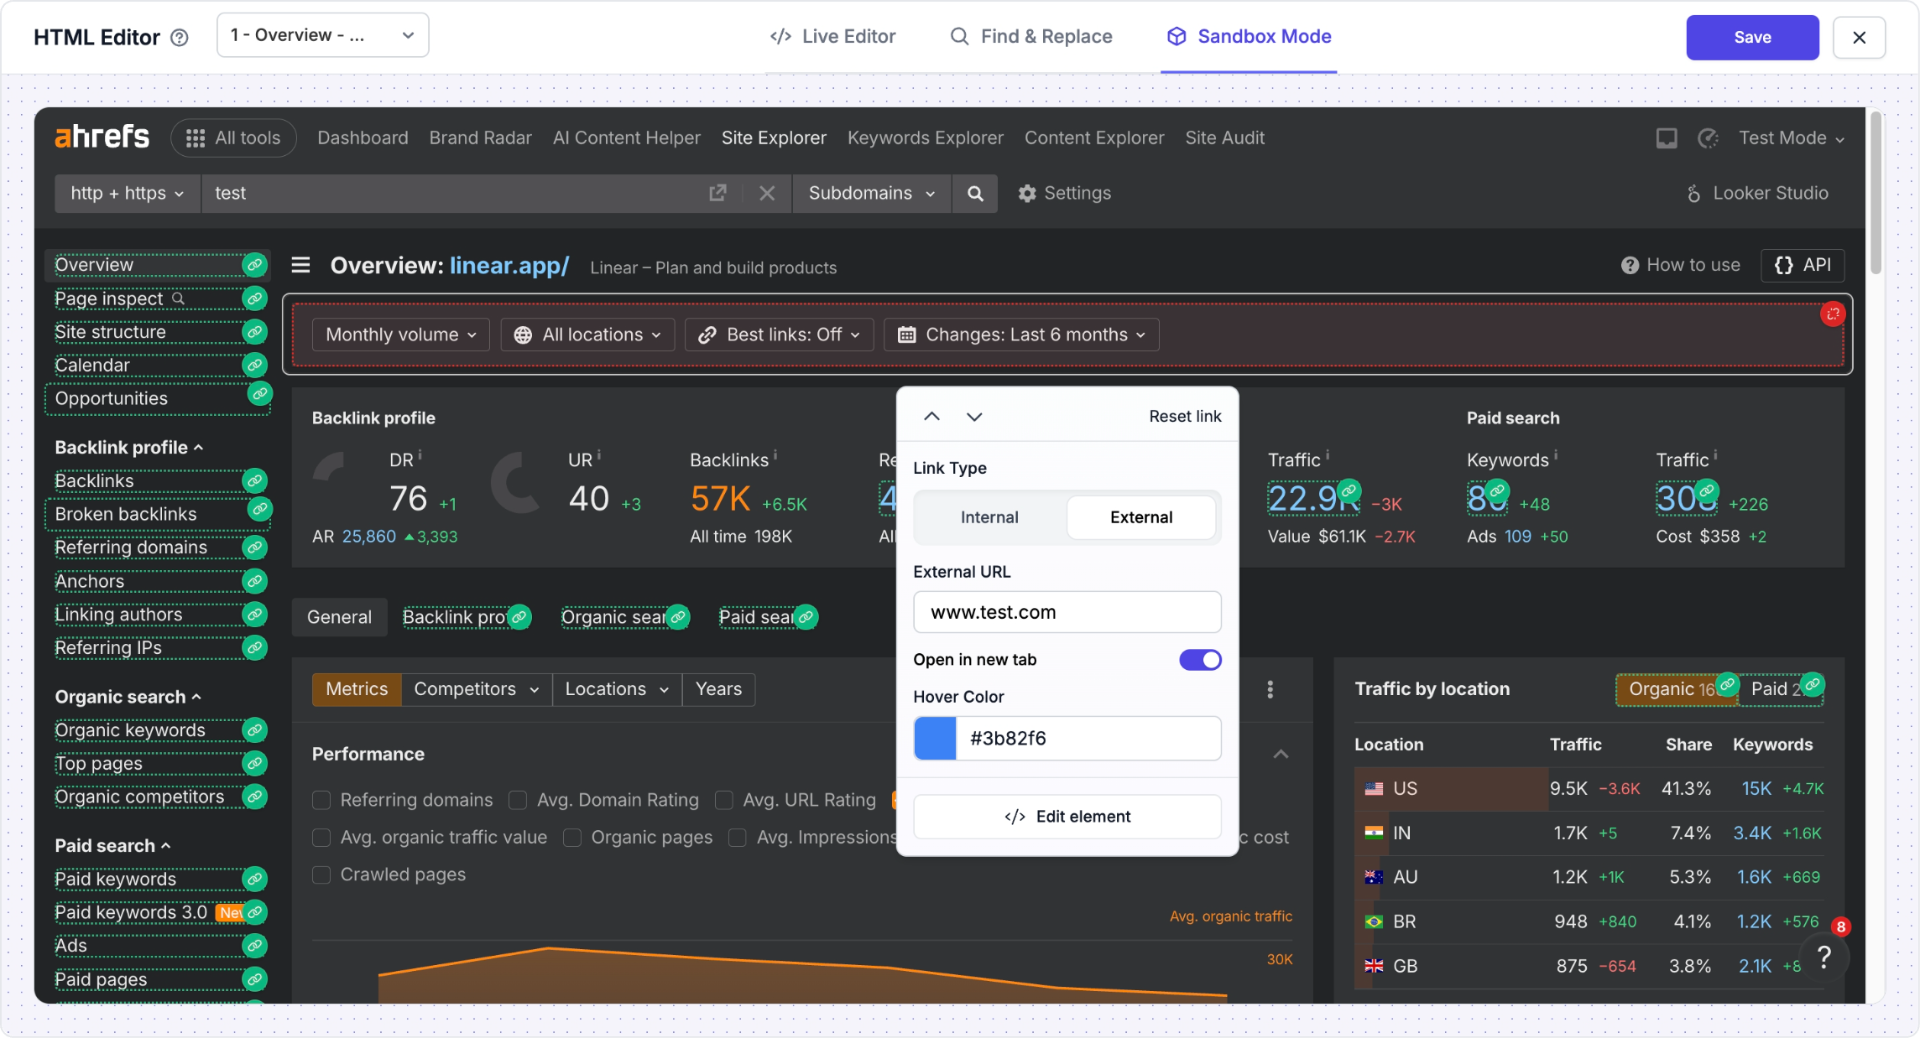Open the Monthly volume dropdown
Viewport: 1920px width, 1038px height.
coord(401,335)
